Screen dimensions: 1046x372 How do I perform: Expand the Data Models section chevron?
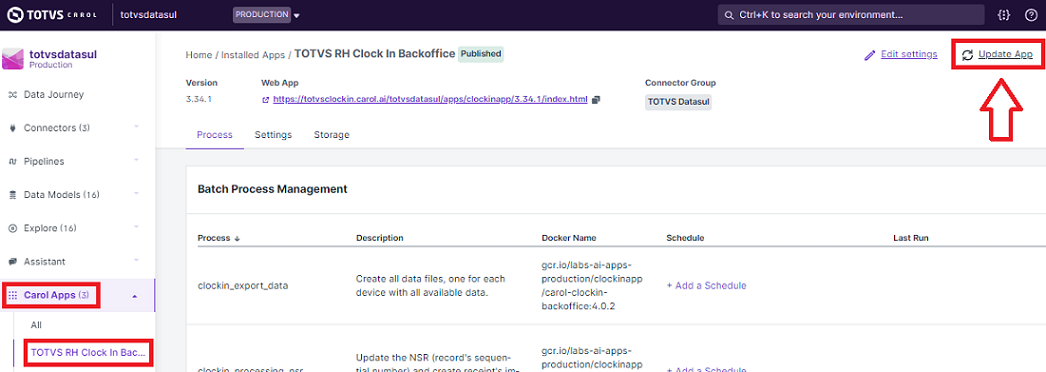135,193
